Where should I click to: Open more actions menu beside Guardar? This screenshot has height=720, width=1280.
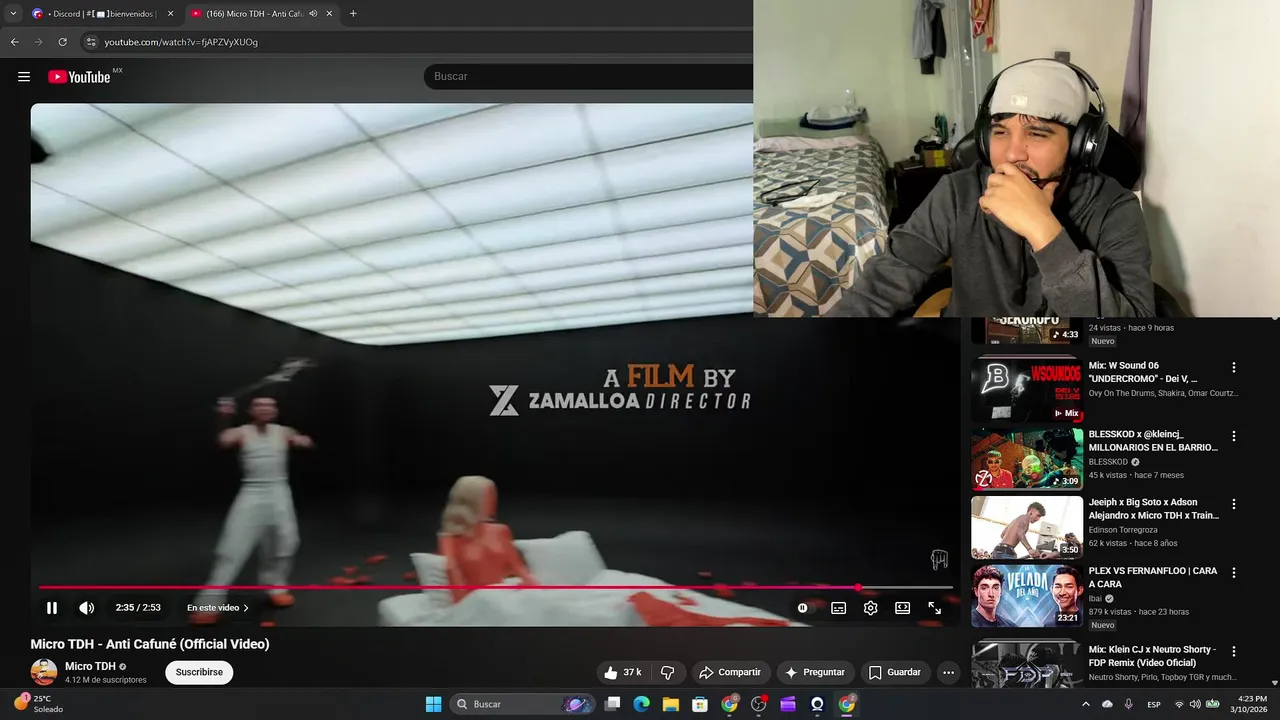(948, 673)
